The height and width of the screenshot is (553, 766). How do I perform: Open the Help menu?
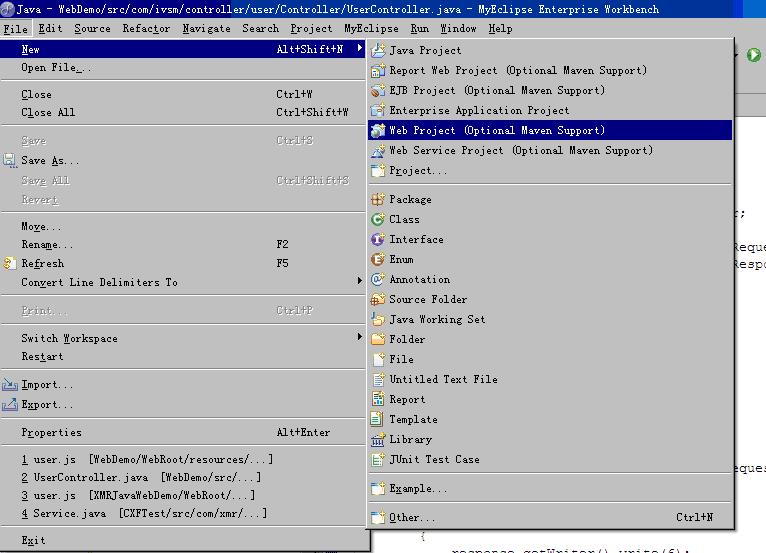pos(500,28)
